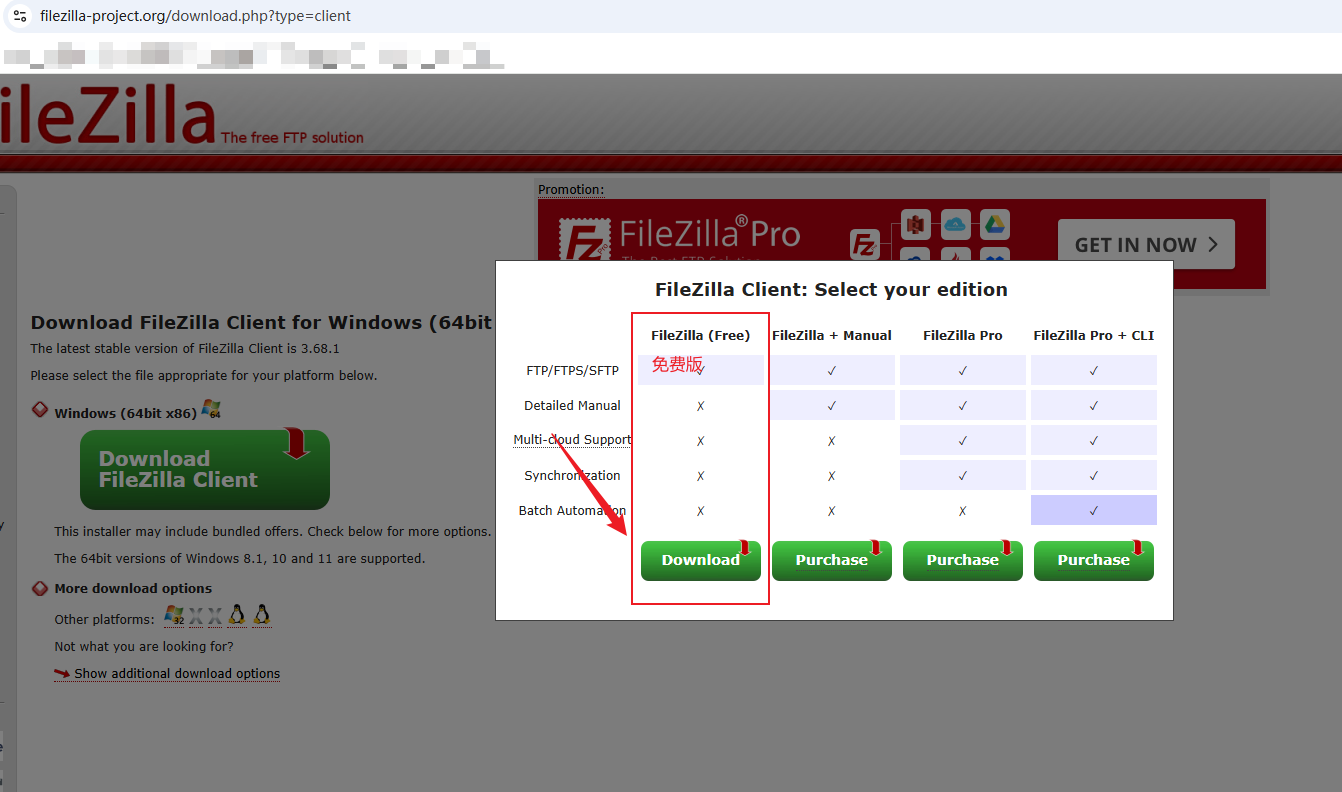This screenshot has height=792, width=1342.
Task: Click Multi-cloud Support checkmark under FileZilla Pro
Action: click(x=963, y=440)
